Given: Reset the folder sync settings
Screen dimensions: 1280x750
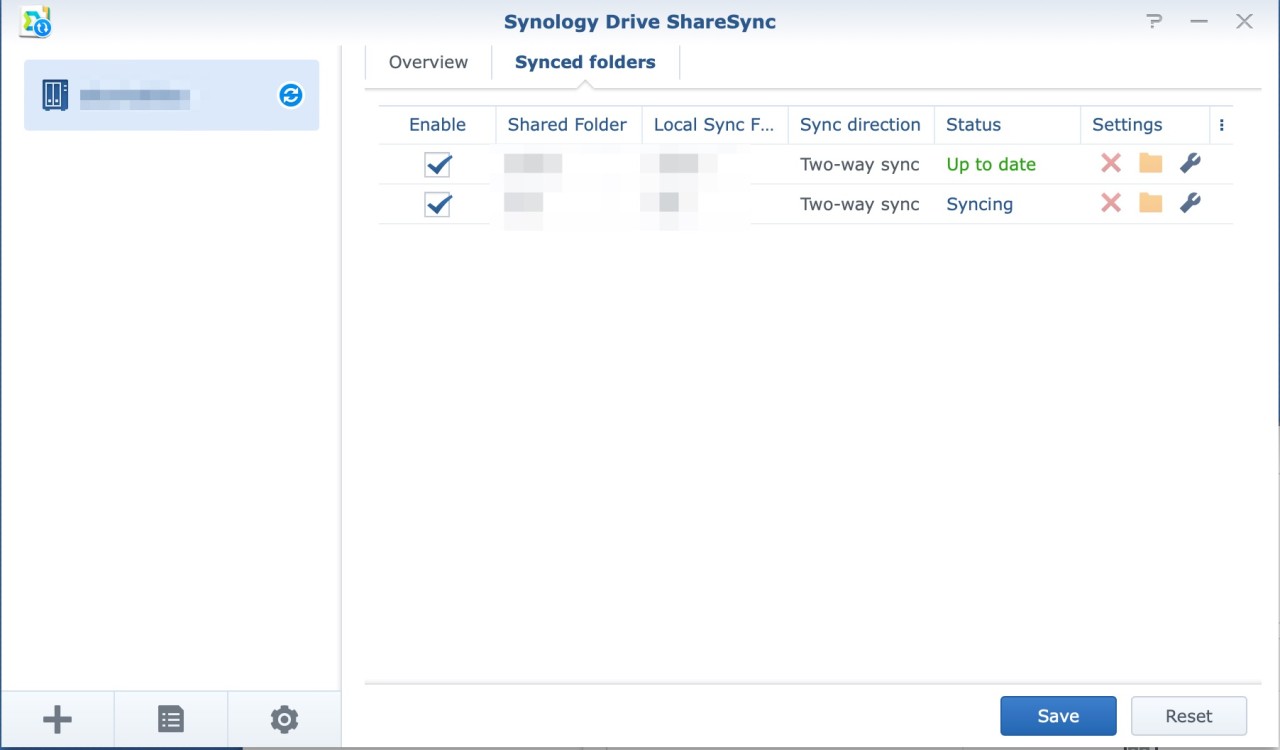Looking at the screenshot, I should coord(1188,715).
